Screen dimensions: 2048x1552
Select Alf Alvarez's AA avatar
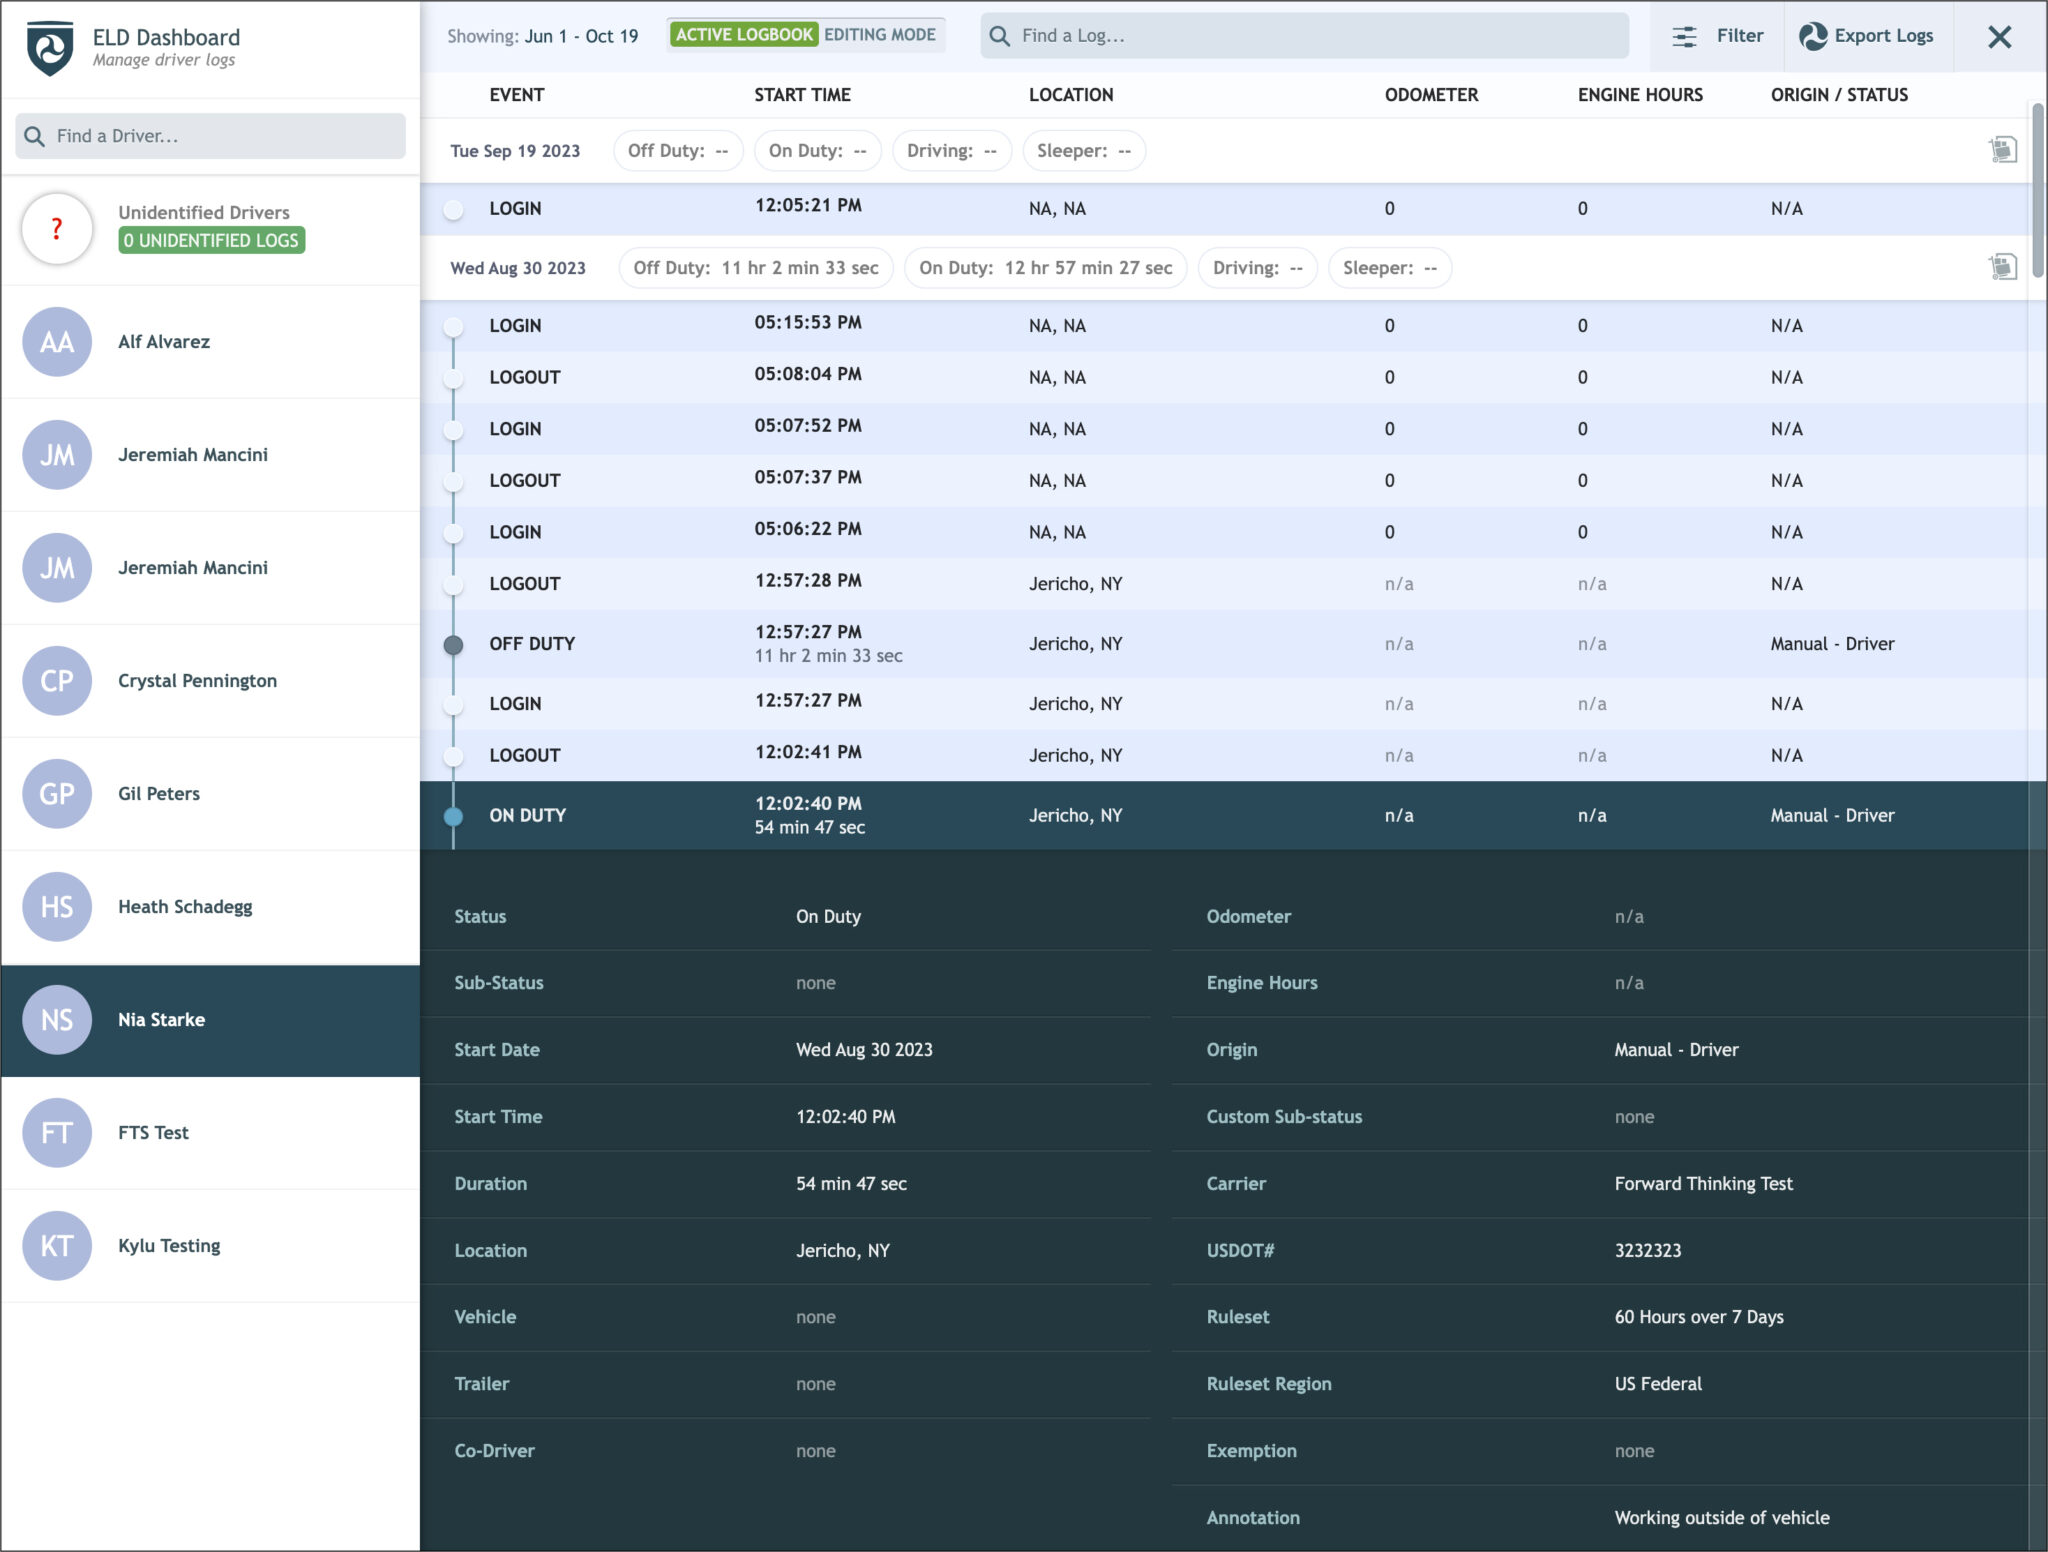[x=57, y=341]
